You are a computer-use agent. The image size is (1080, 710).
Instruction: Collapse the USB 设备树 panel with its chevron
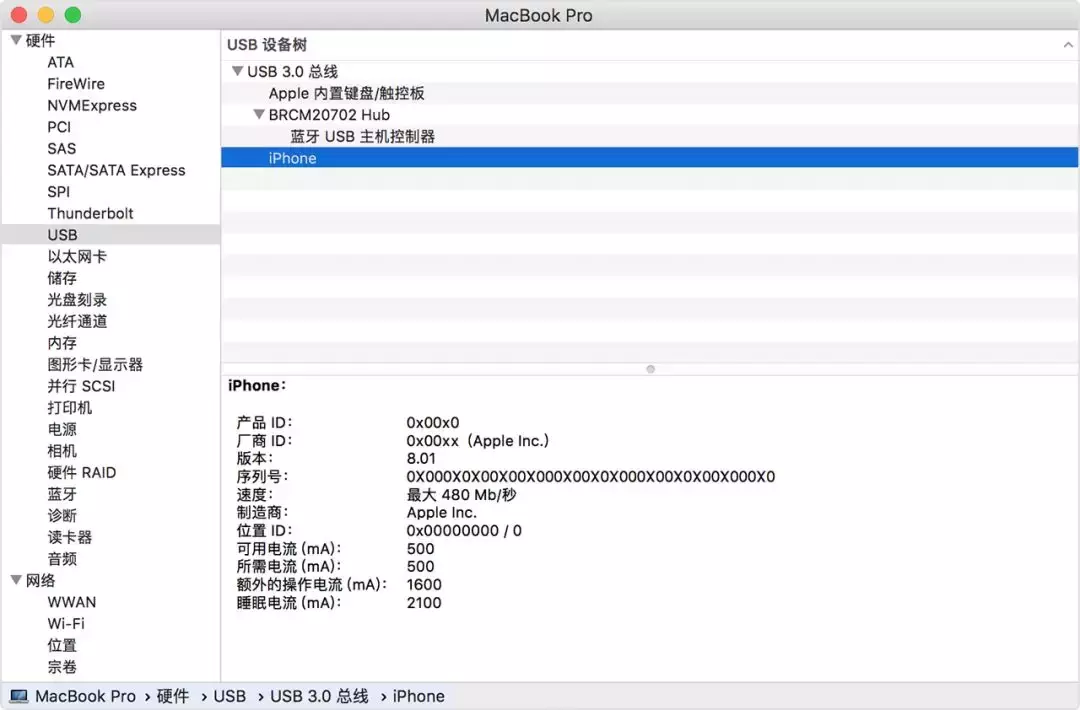1068,44
